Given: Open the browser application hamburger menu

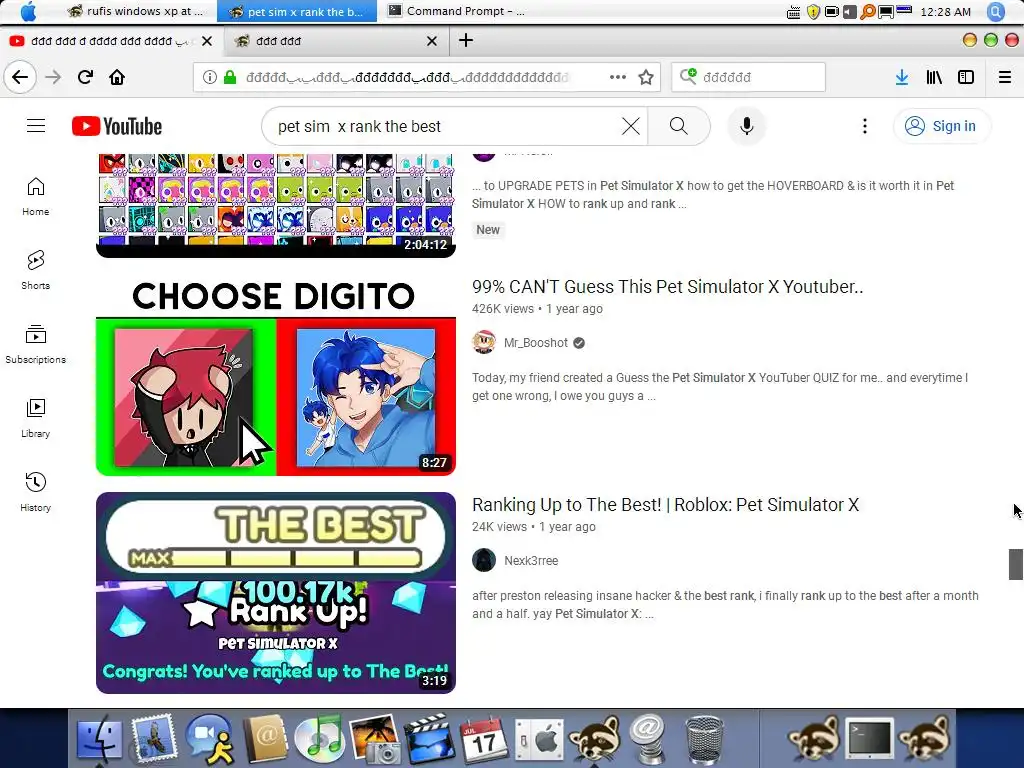Looking at the screenshot, I should pyautogui.click(x=1005, y=77).
